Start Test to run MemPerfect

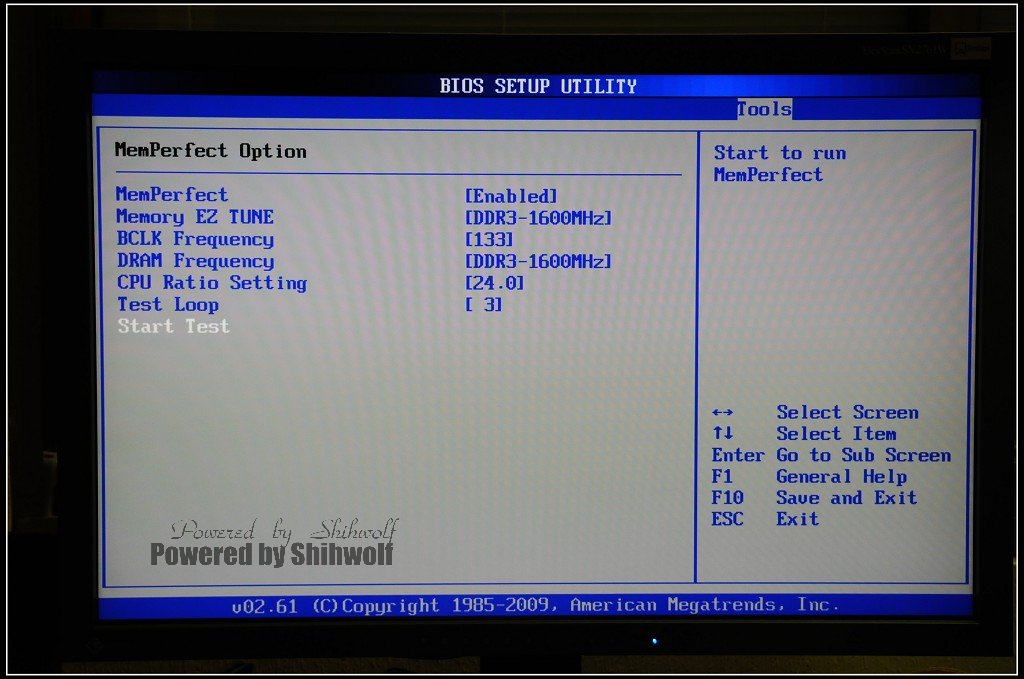click(173, 326)
